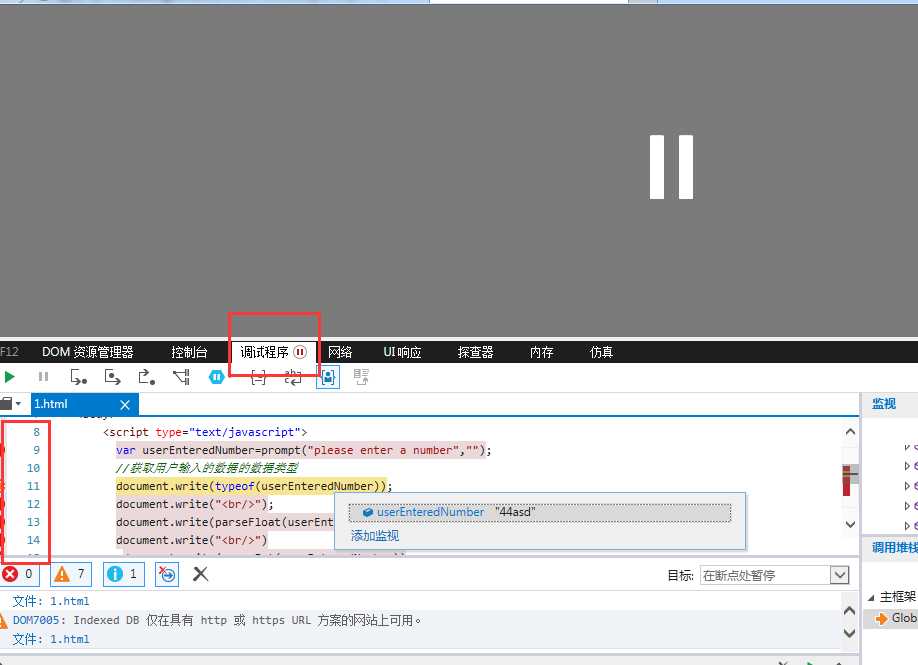Click the 添加监视 link

click(375, 535)
